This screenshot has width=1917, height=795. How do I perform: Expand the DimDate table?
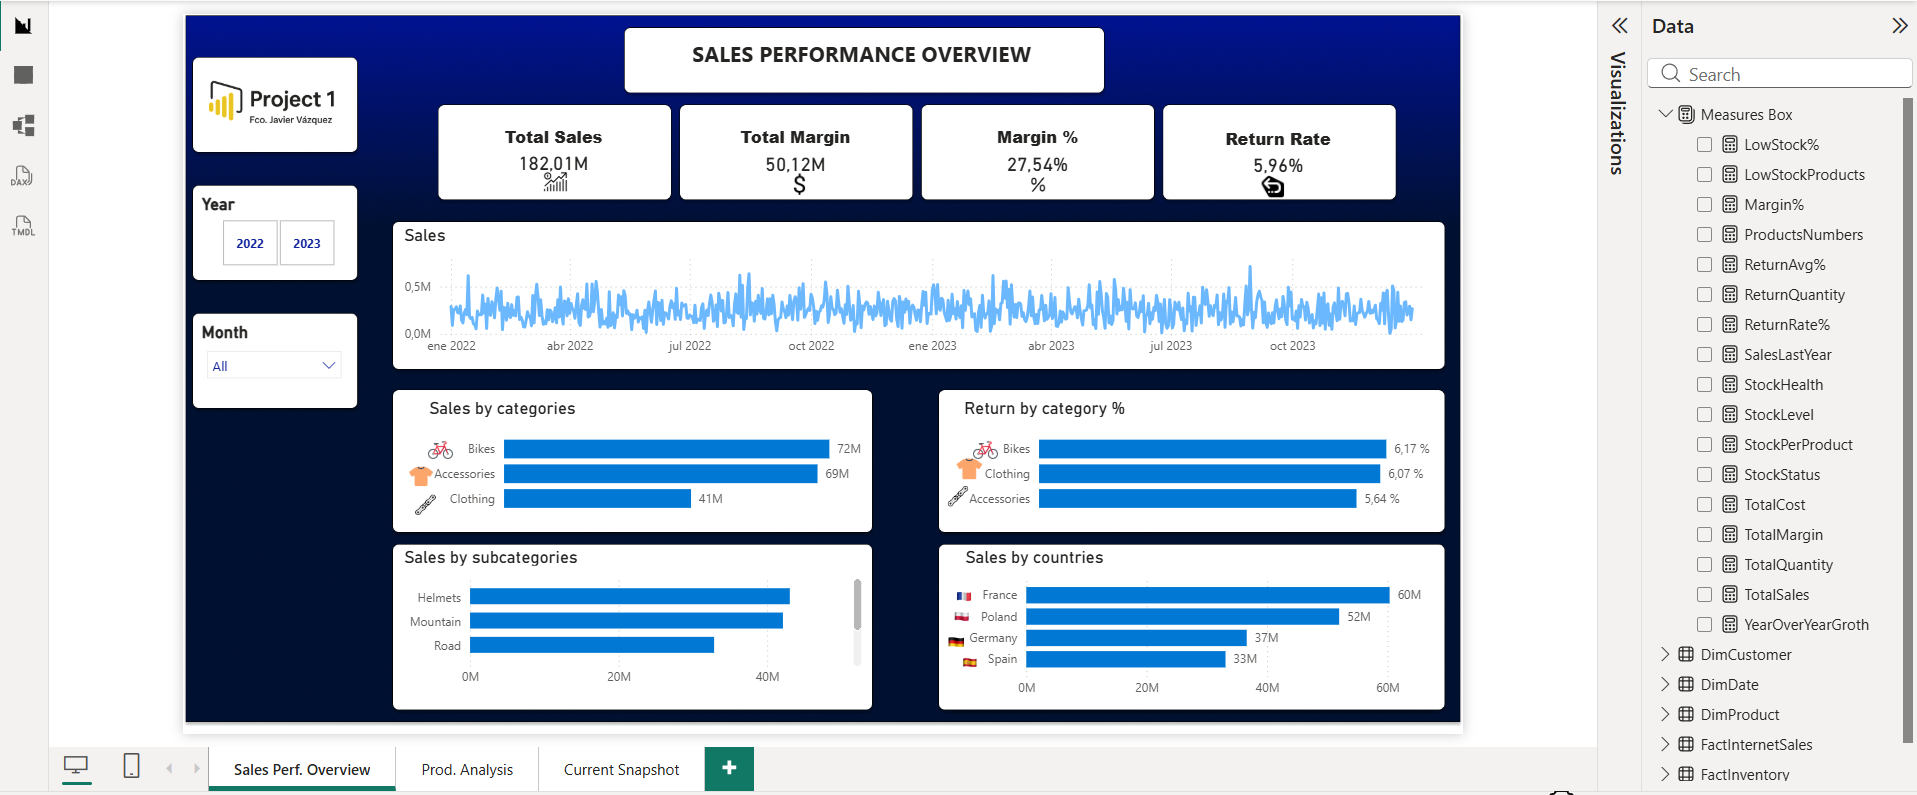1665,684
